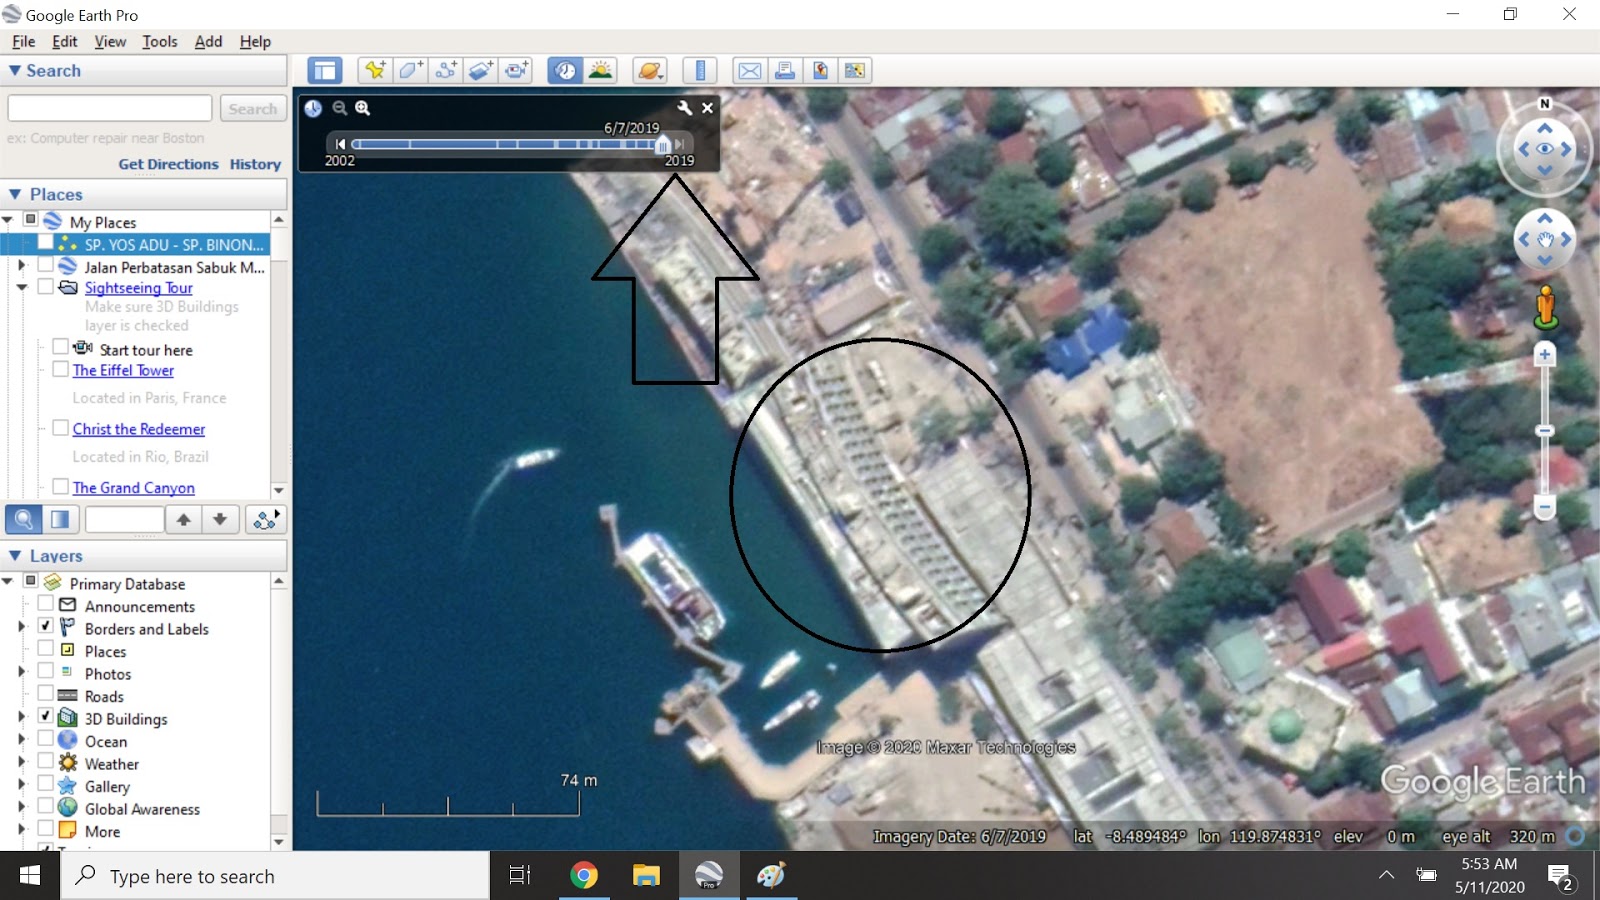1600x900 pixels.
Task: Uncheck the Borders and Labels layer
Action: coord(45,628)
